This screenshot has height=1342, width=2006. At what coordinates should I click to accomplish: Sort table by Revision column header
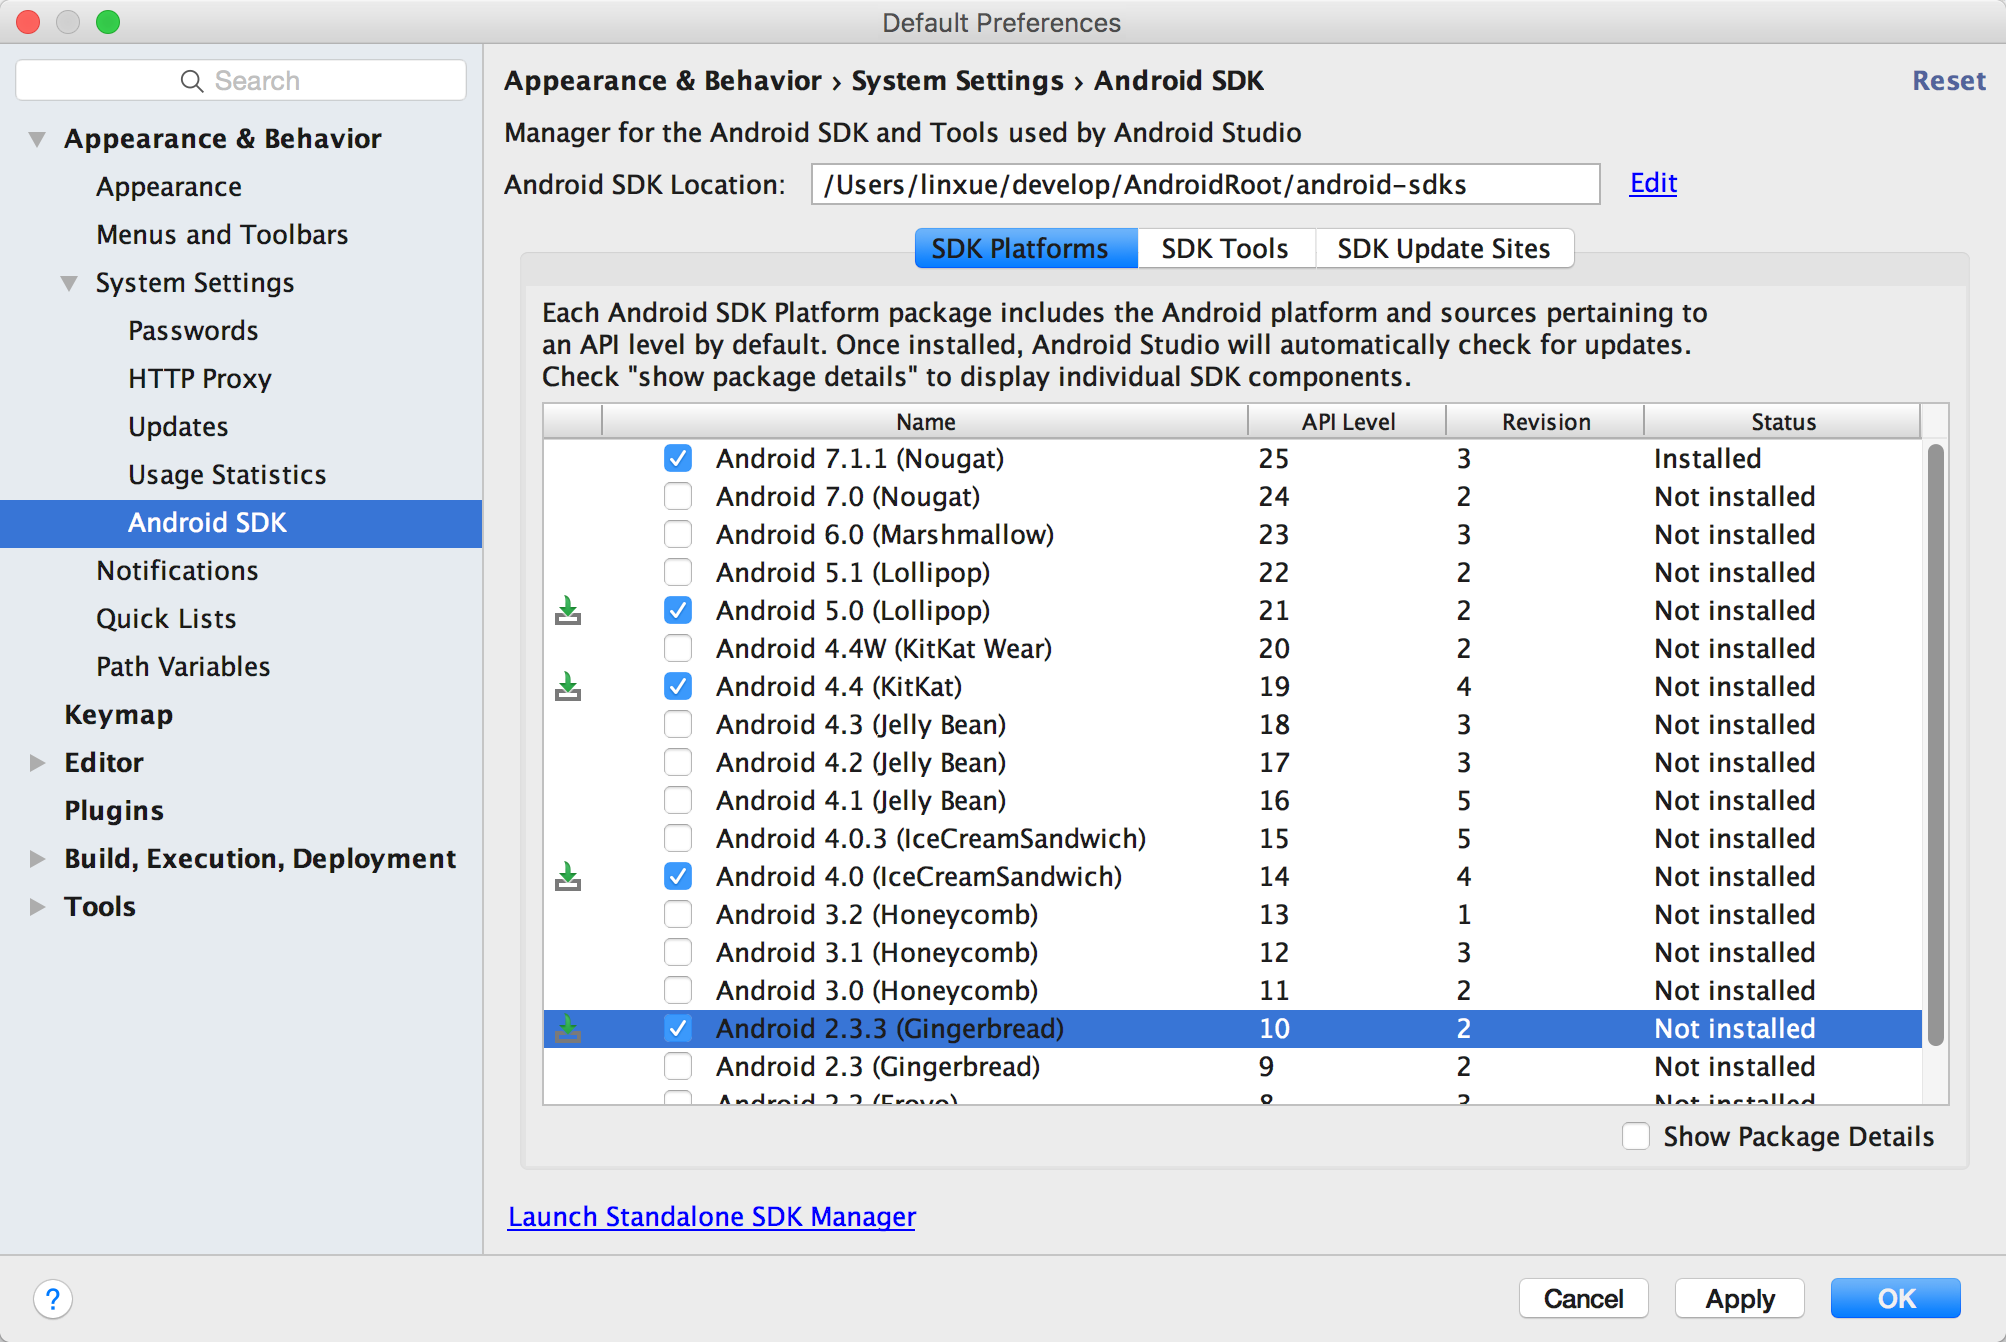pyautogui.click(x=1545, y=421)
